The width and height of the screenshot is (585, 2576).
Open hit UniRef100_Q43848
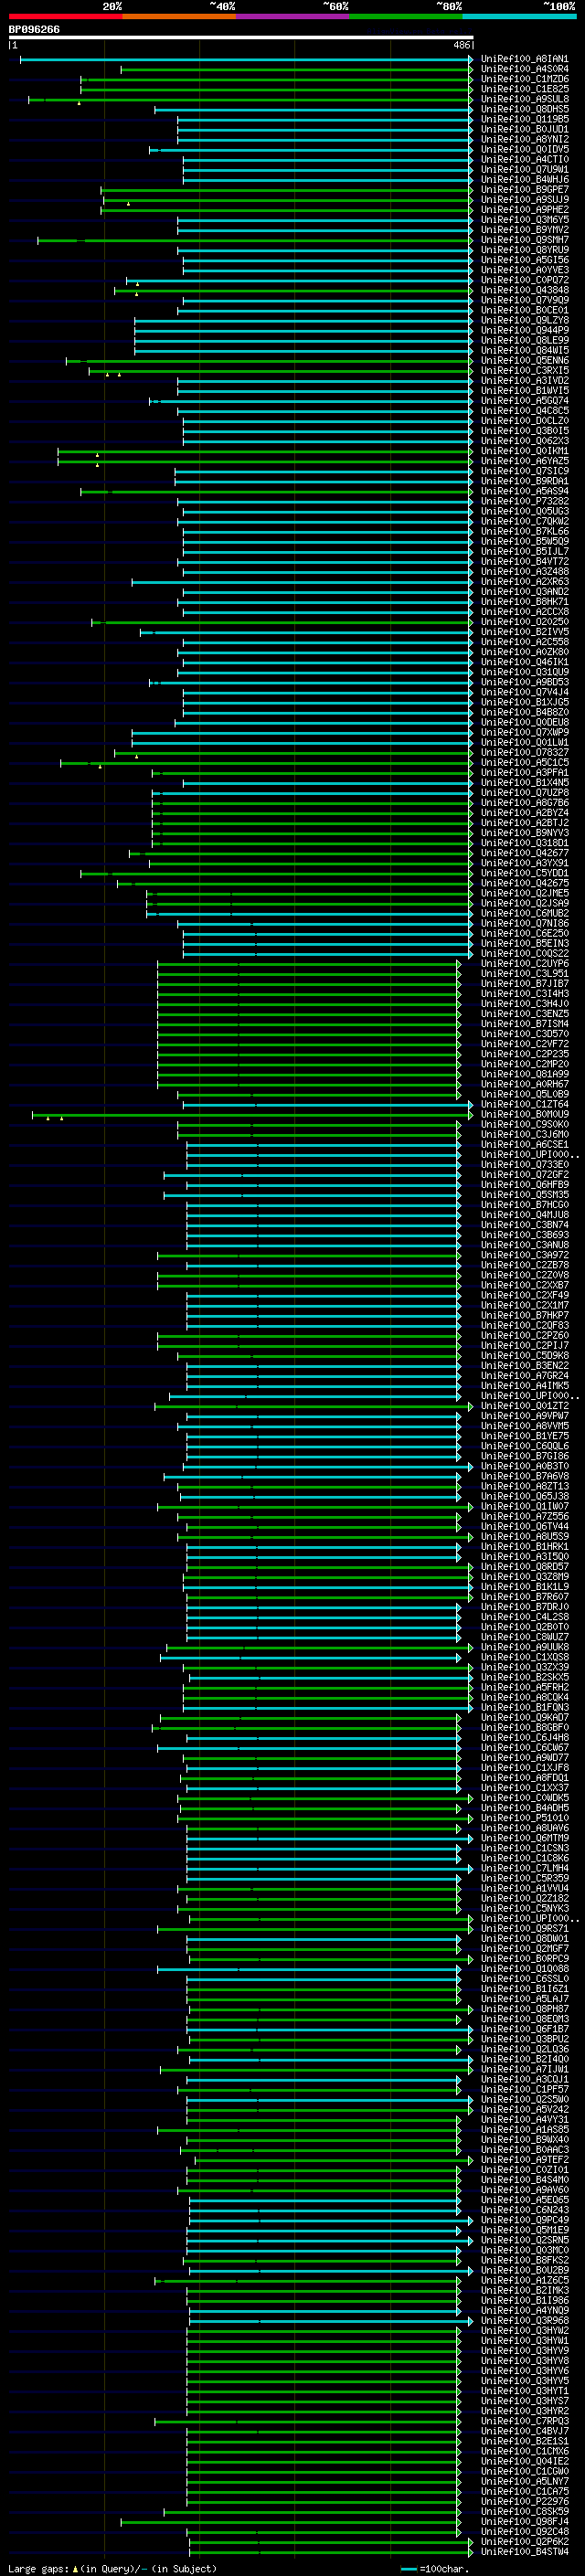point(524,291)
